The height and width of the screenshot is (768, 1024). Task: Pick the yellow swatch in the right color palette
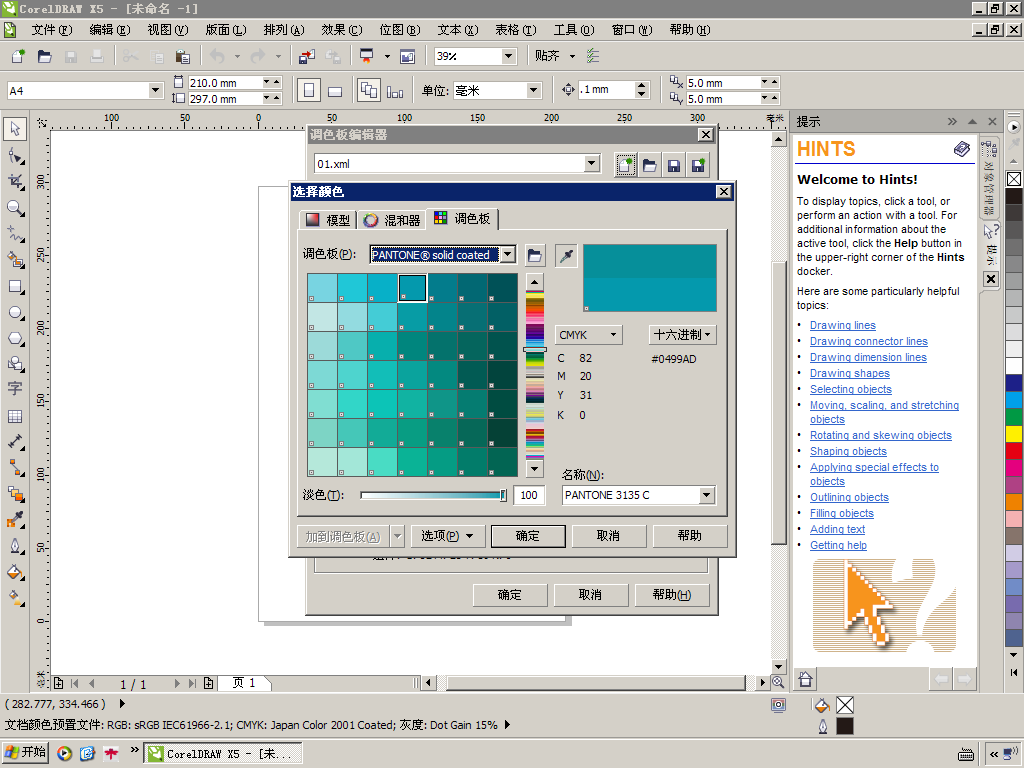(1014, 433)
